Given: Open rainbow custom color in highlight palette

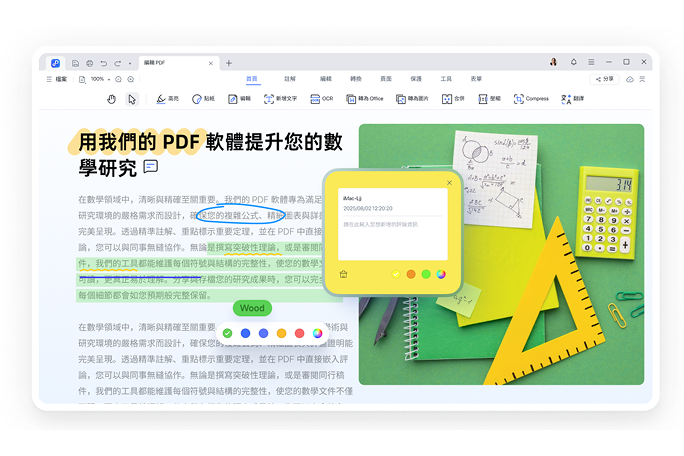Looking at the screenshot, I should pos(318,333).
